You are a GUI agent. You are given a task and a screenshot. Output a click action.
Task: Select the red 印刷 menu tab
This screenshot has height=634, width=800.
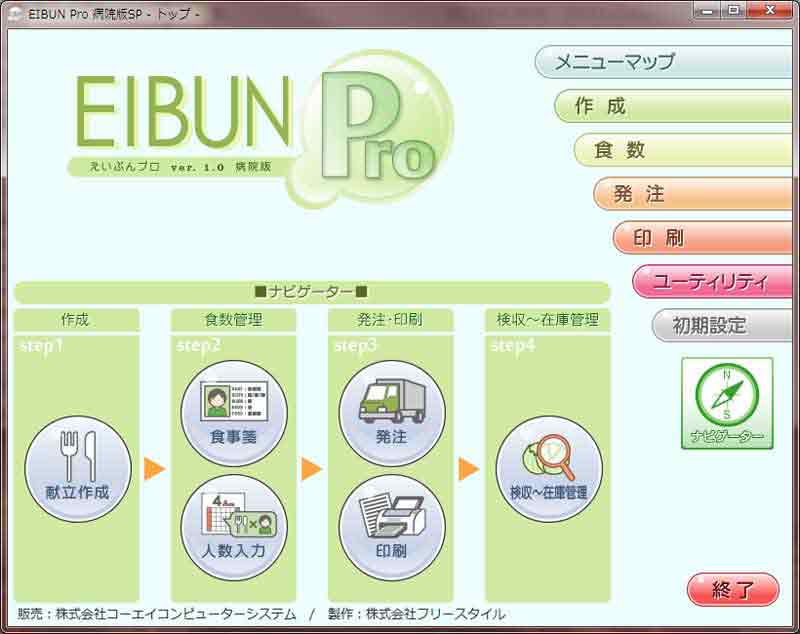tap(703, 238)
